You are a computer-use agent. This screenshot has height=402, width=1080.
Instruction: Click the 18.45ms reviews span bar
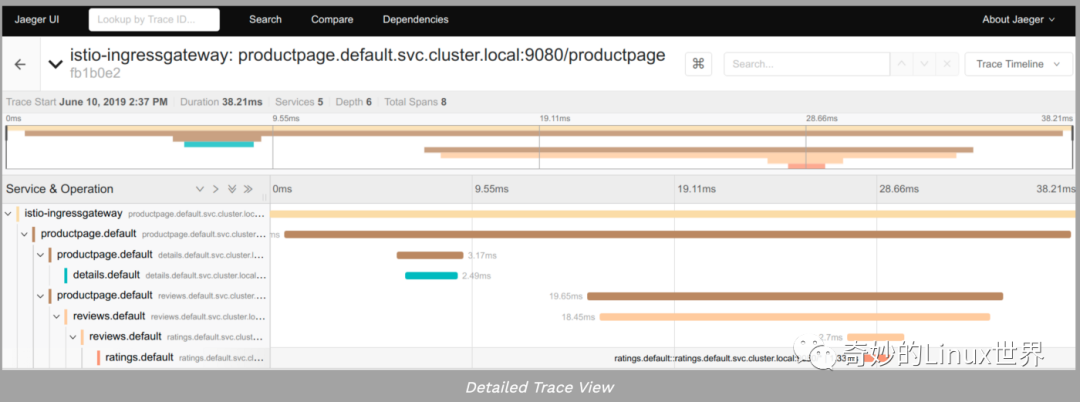[794, 317]
